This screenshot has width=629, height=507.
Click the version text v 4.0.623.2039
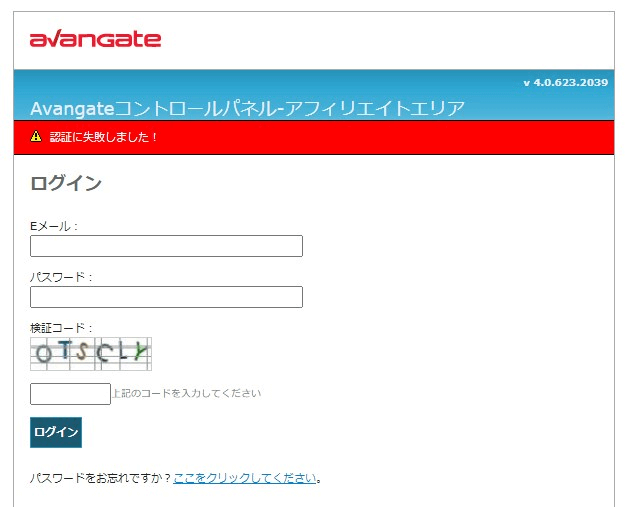(566, 83)
